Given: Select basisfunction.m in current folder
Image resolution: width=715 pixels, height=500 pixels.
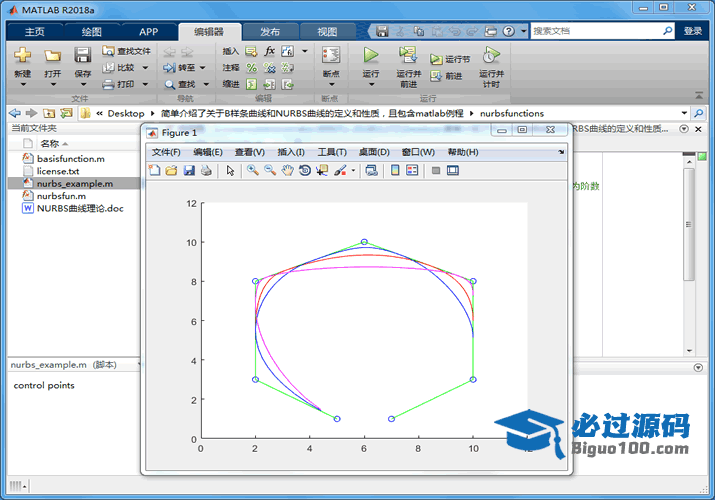Looking at the screenshot, I should coord(71,159).
